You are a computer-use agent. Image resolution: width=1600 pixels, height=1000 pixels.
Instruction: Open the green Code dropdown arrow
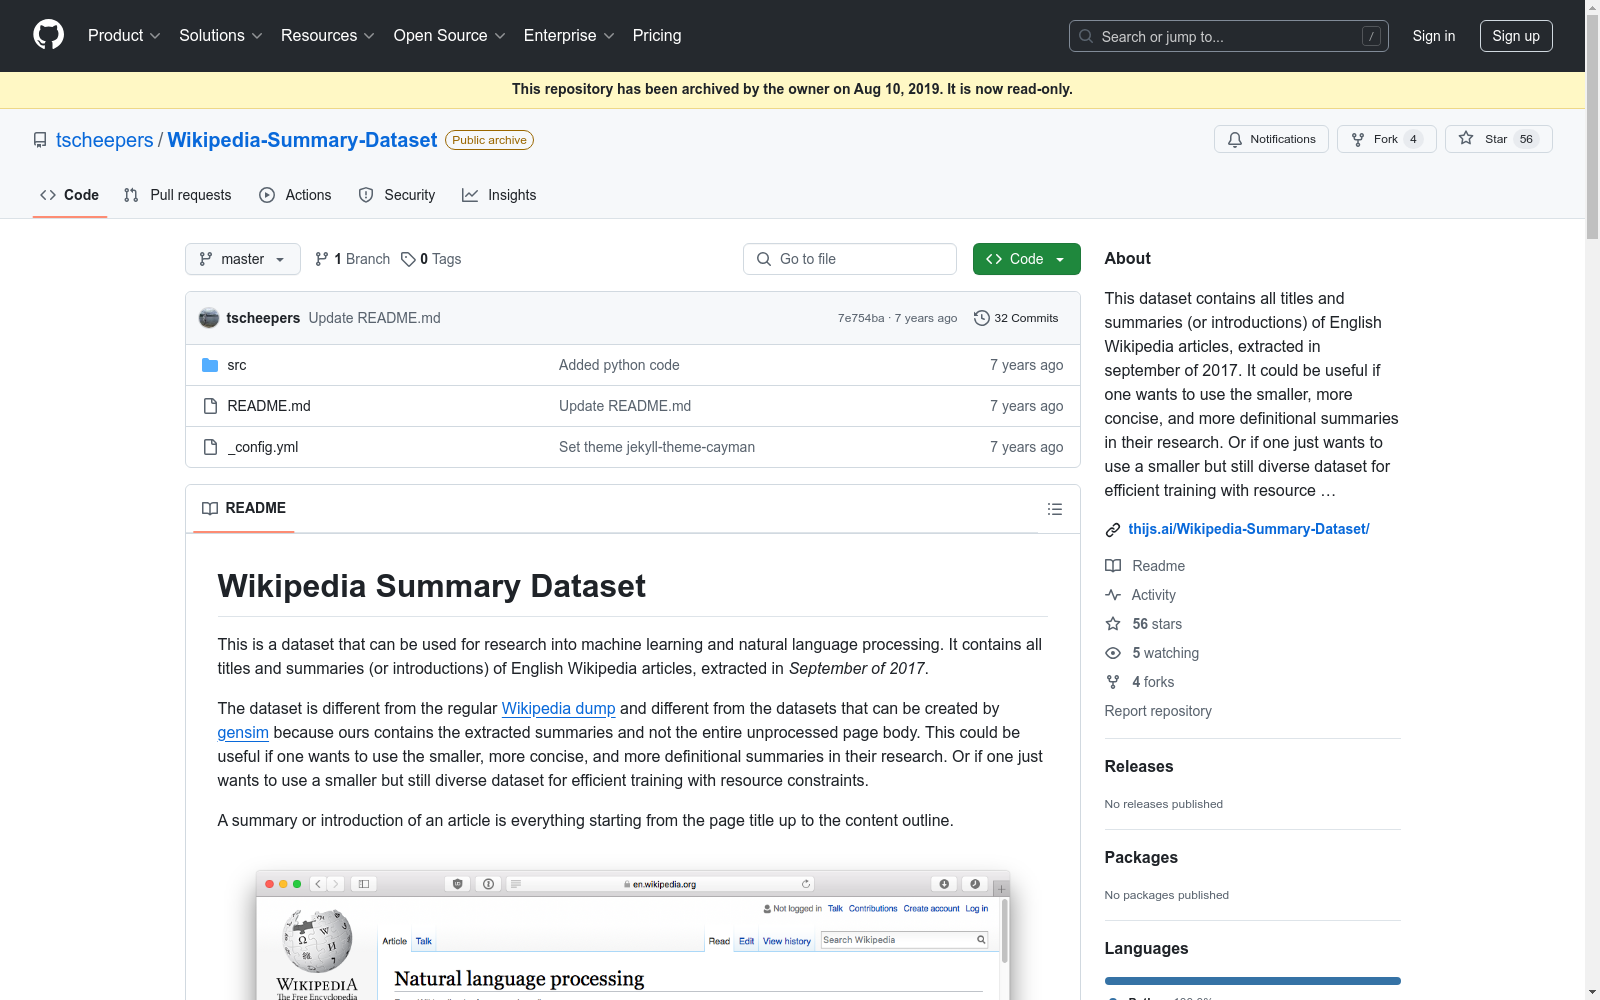(x=1059, y=259)
